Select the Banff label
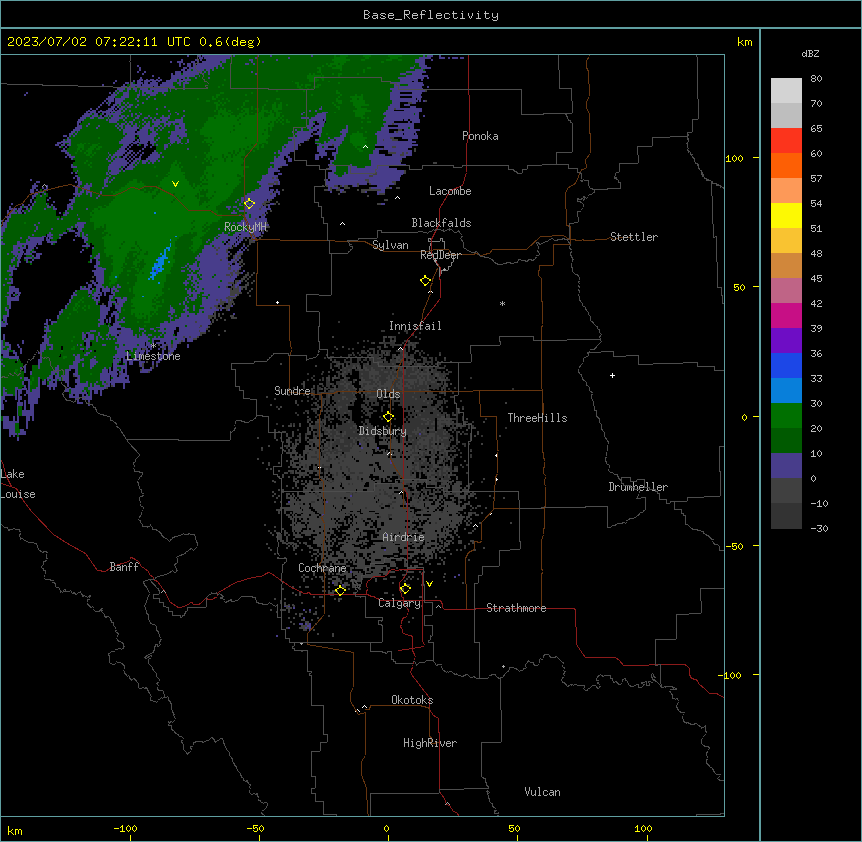The image size is (862, 842). pyautogui.click(x=124, y=567)
